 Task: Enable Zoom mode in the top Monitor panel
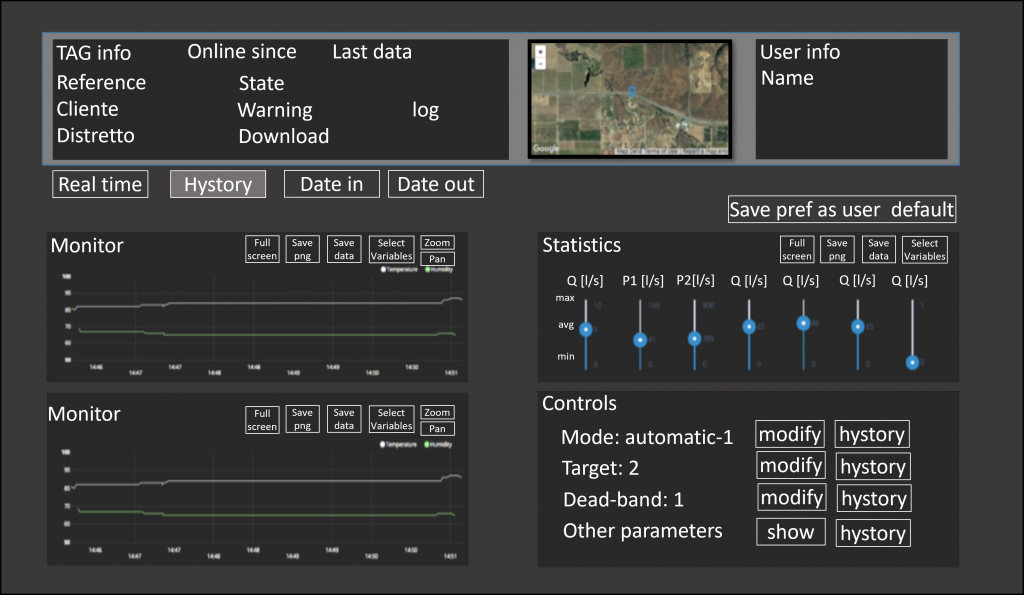(x=437, y=242)
